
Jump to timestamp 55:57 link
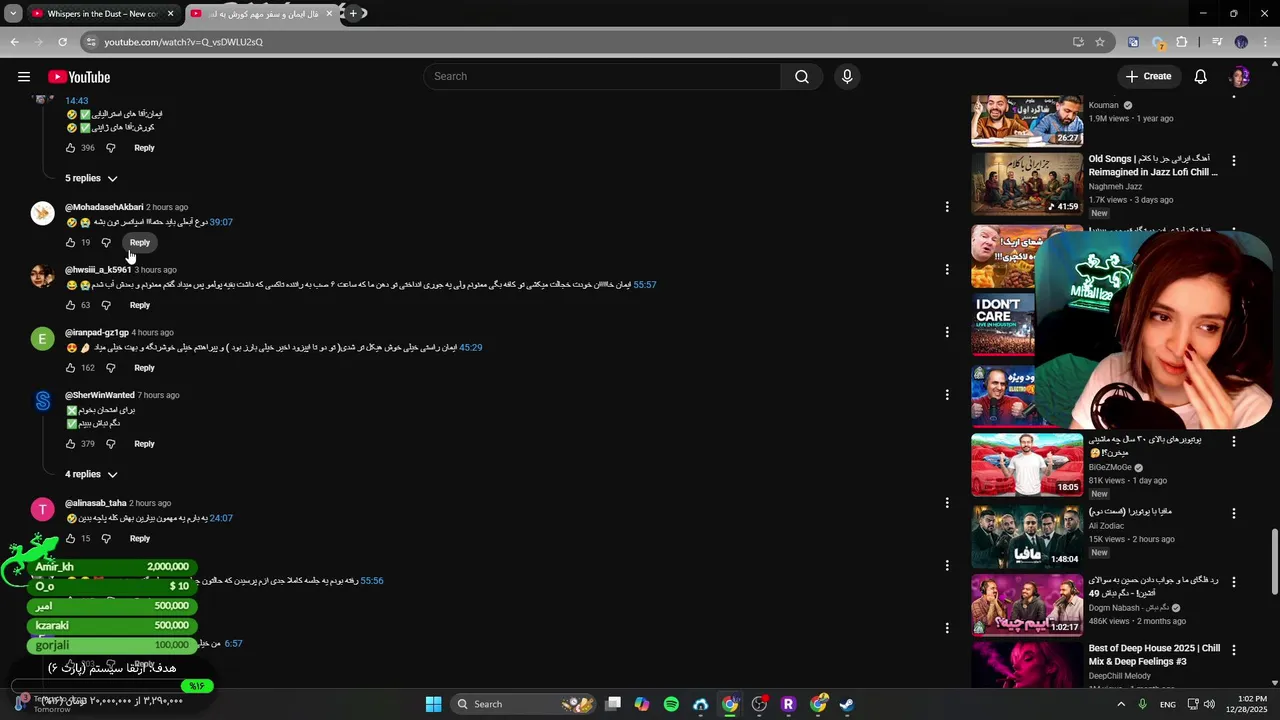645,285
